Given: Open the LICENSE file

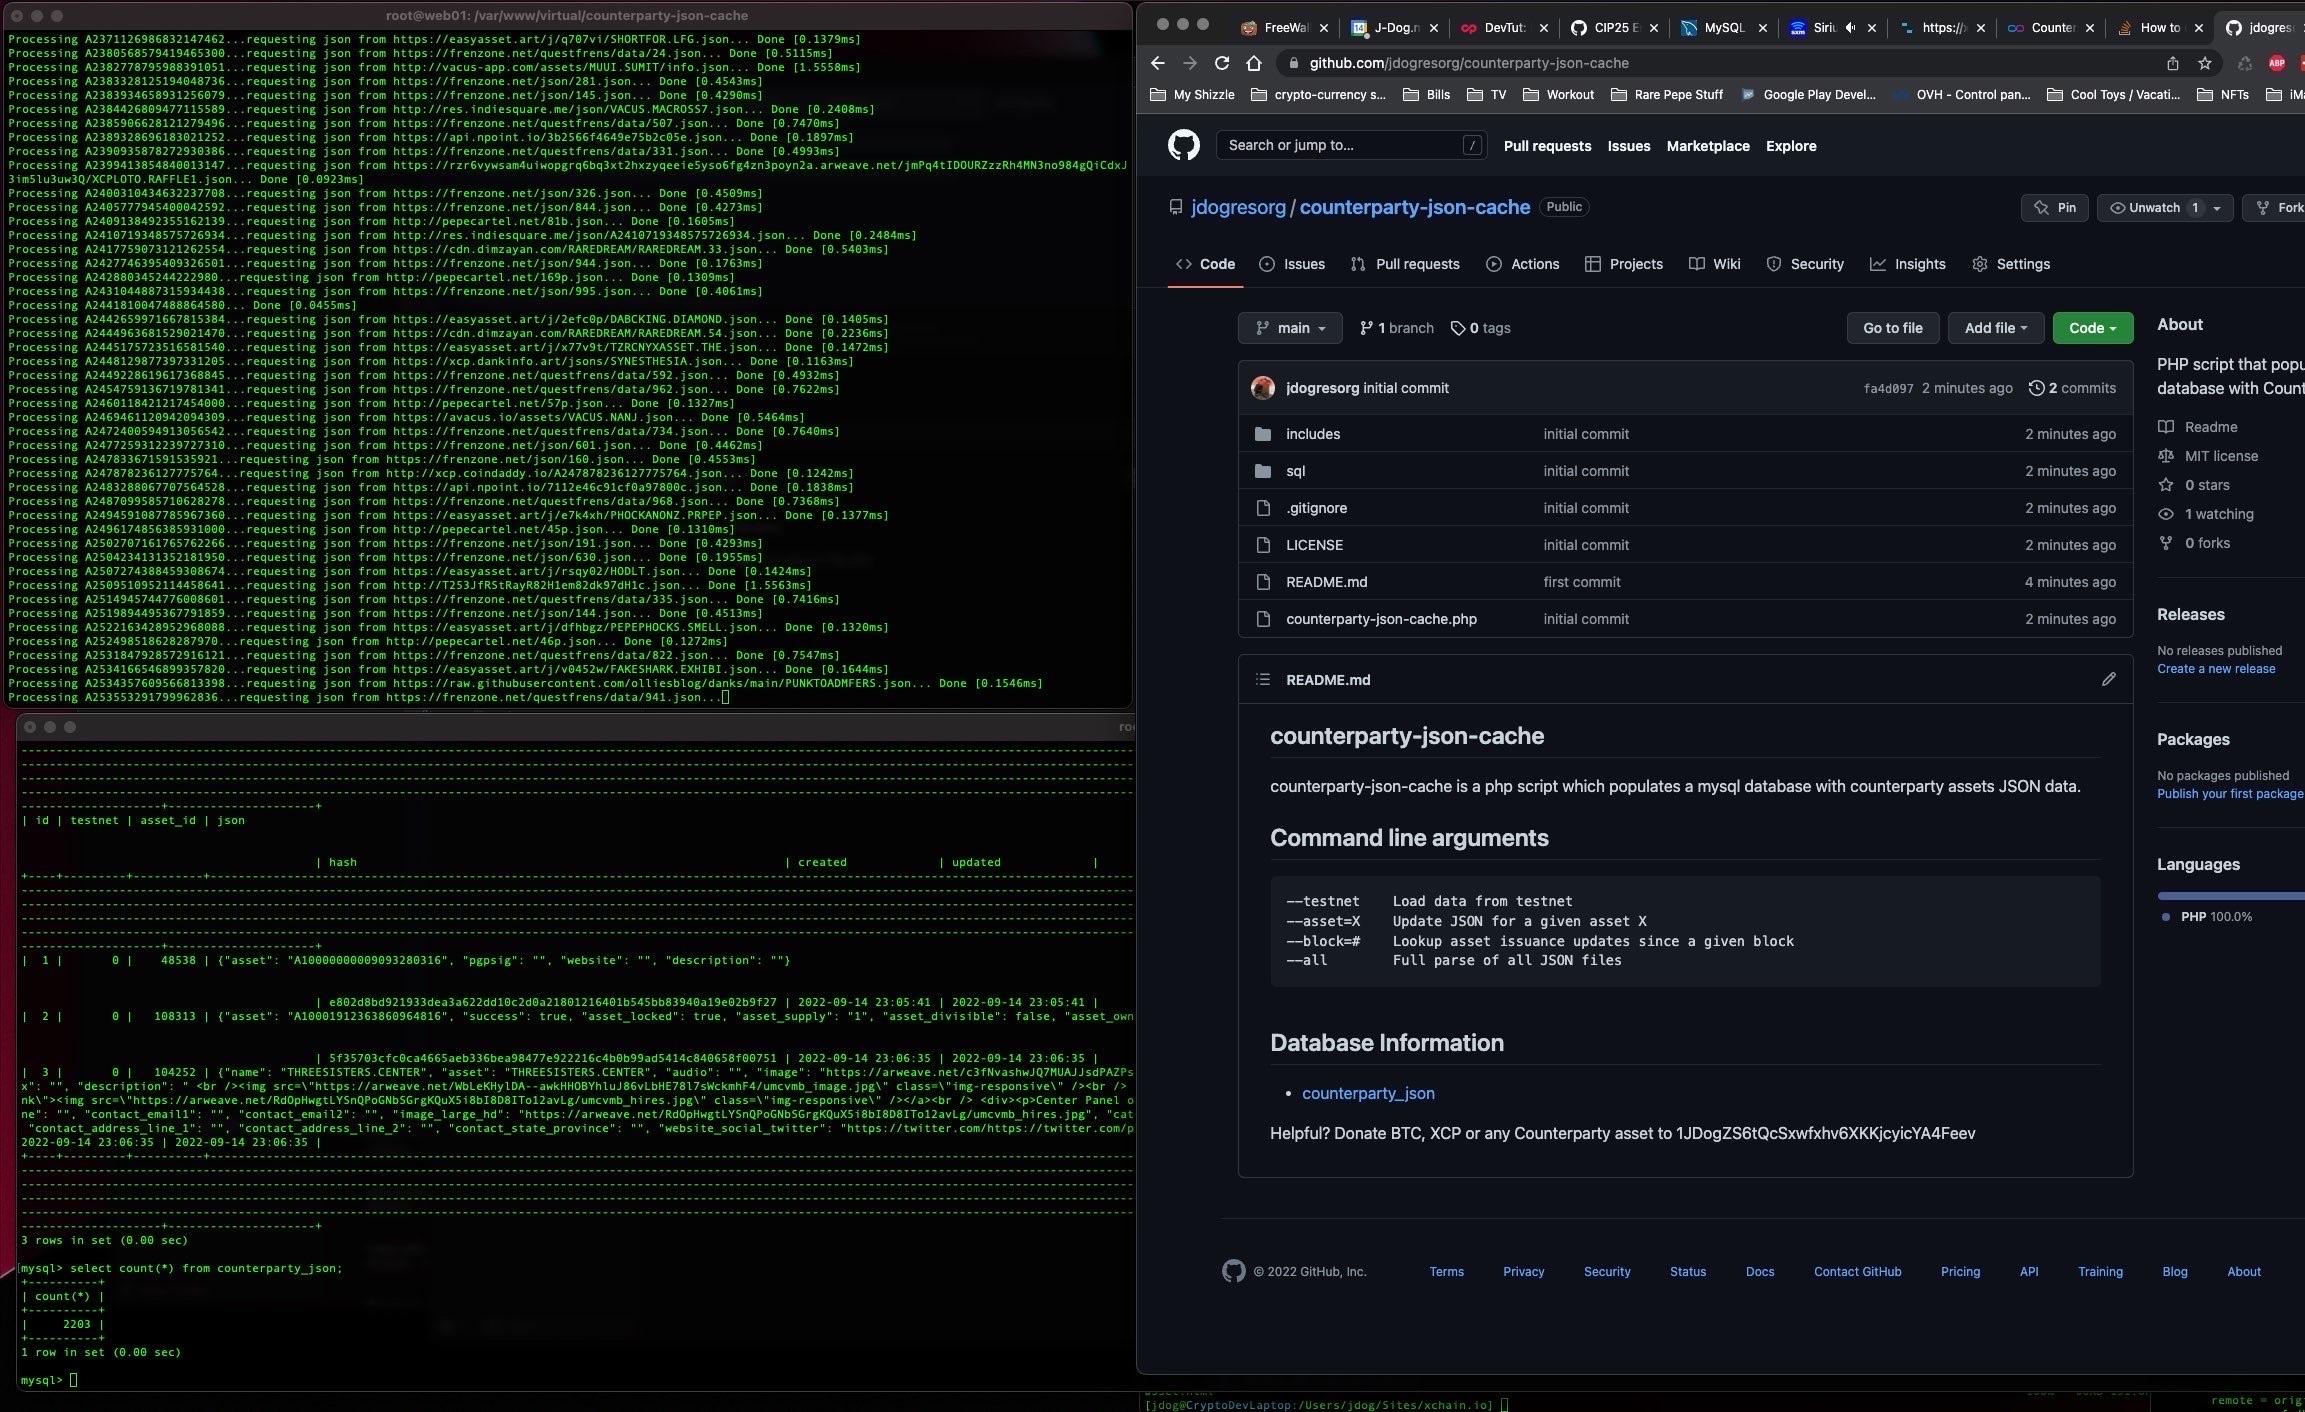Looking at the screenshot, I should pos(1314,545).
